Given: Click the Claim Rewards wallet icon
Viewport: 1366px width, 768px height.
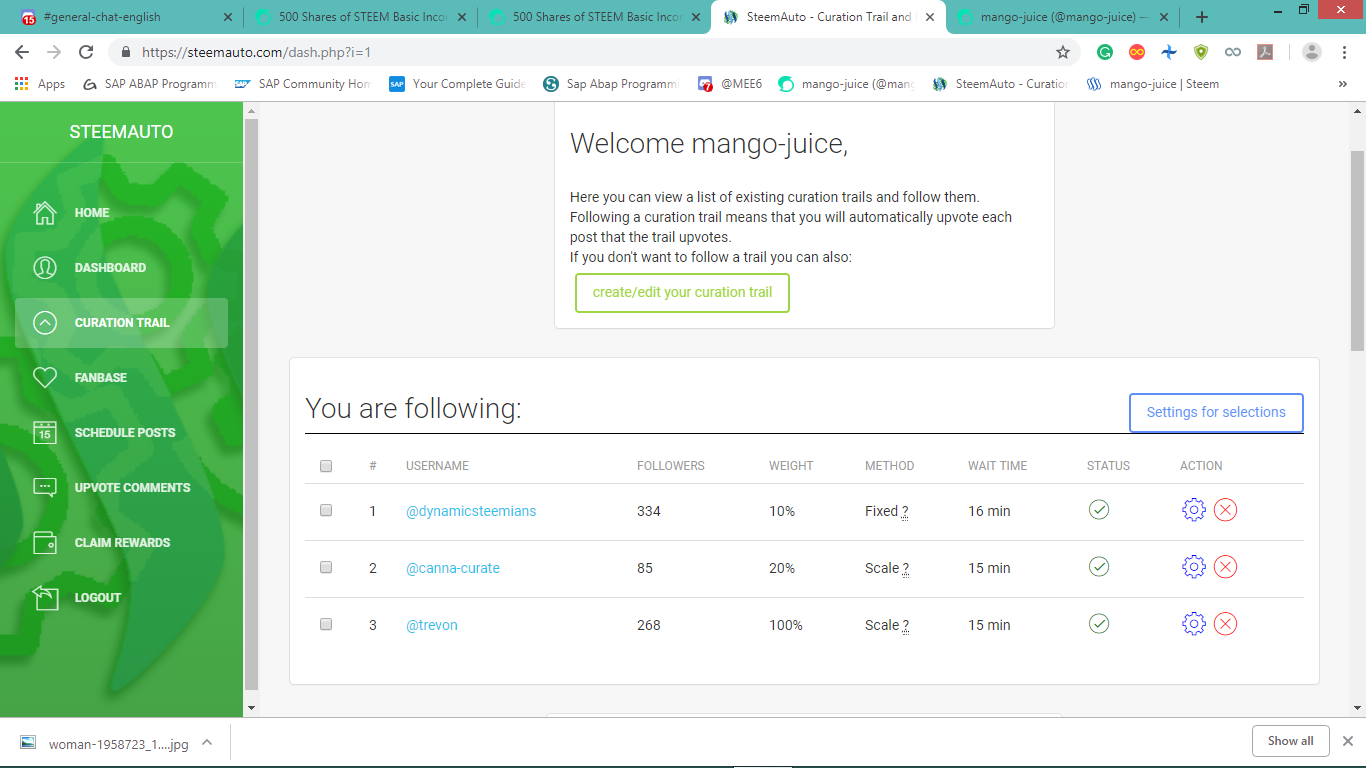Looking at the screenshot, I should pos(45,542).
